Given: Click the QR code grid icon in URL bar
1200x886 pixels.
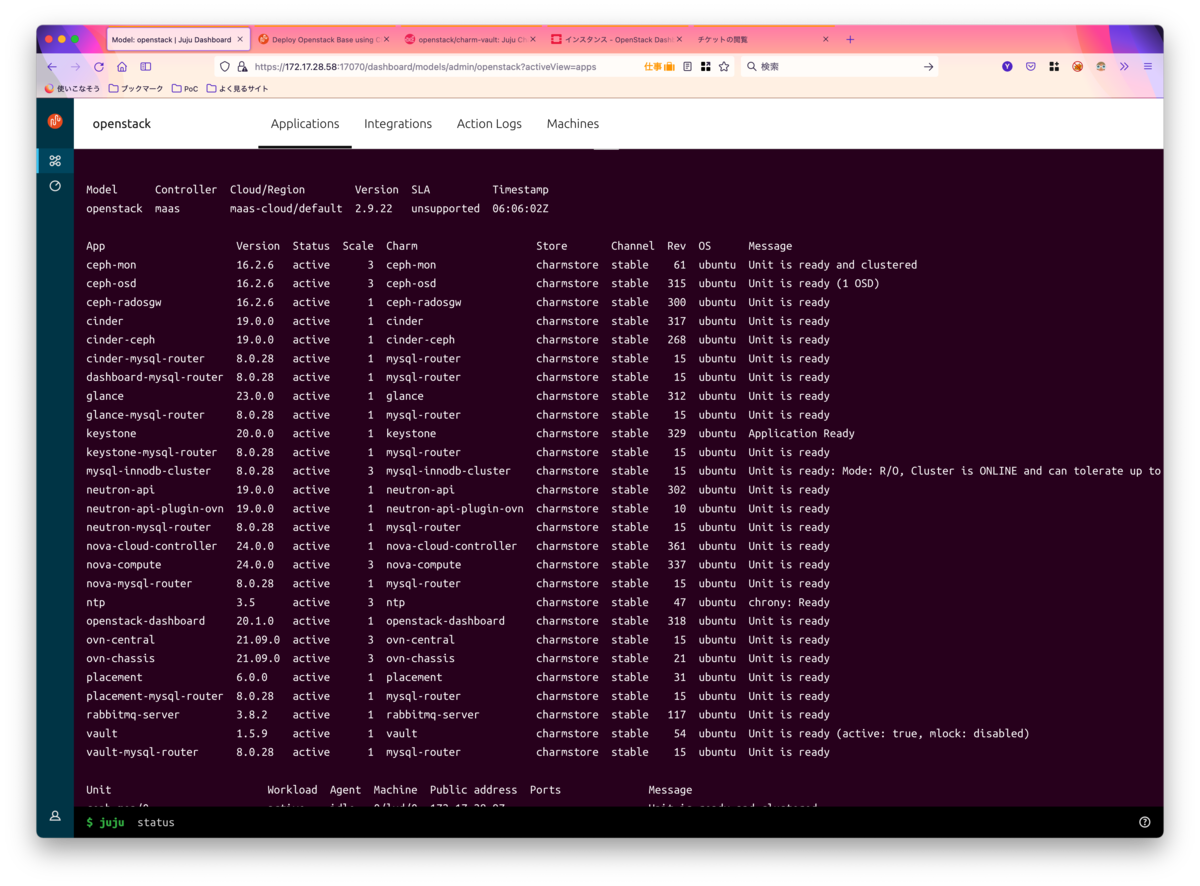Looking at the screenshot, I should [705, 67].
